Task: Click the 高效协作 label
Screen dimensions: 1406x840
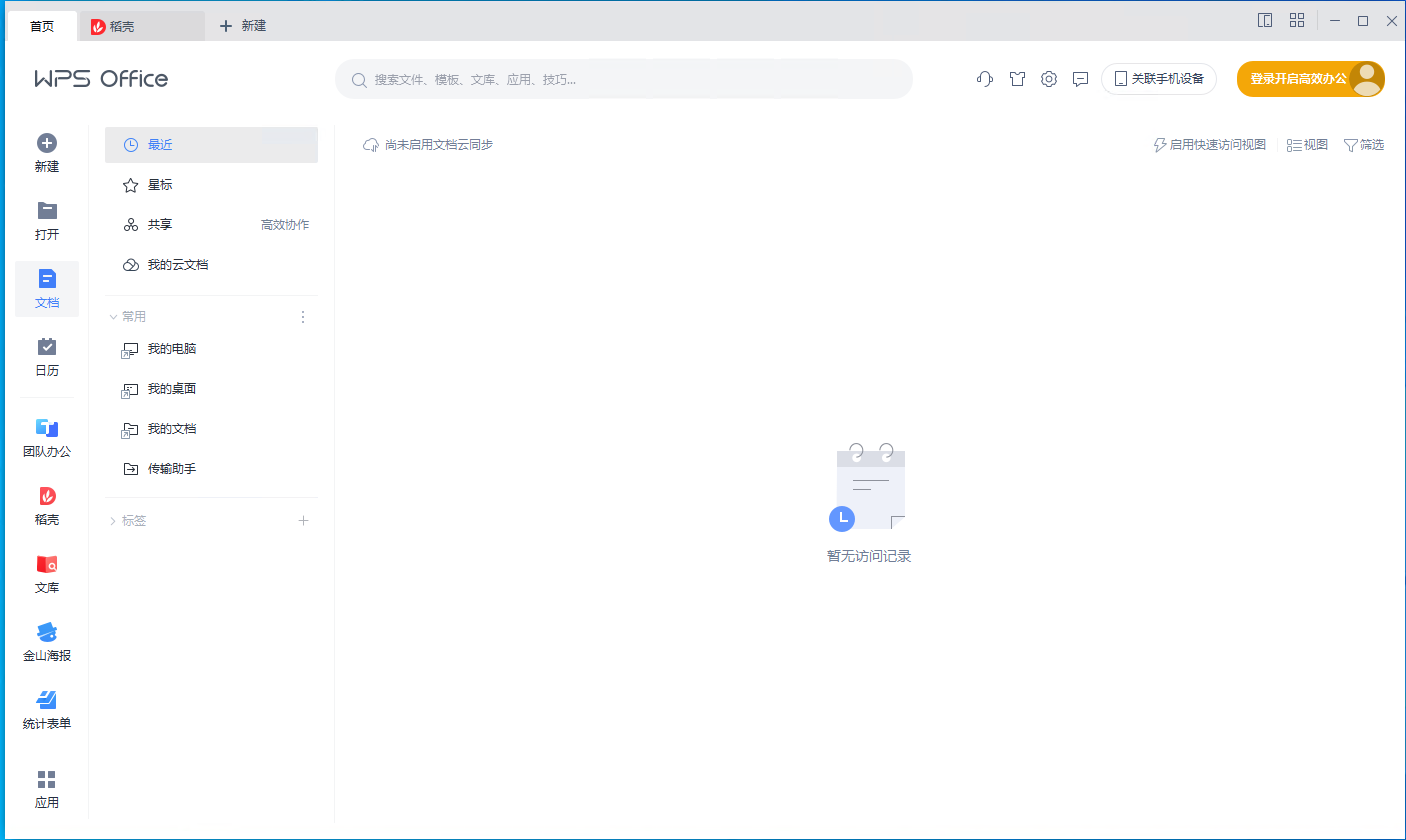Action: [285, 225]
